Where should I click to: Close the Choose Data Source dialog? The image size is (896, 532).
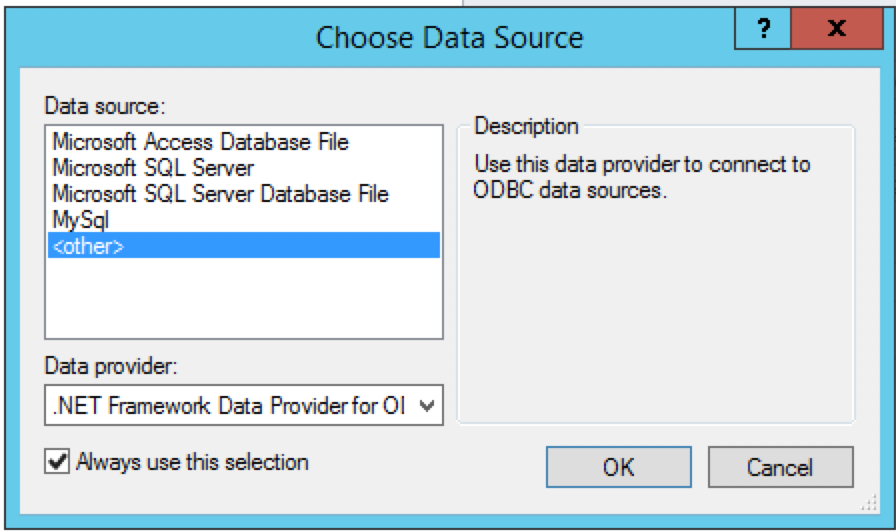coord(837,28)
